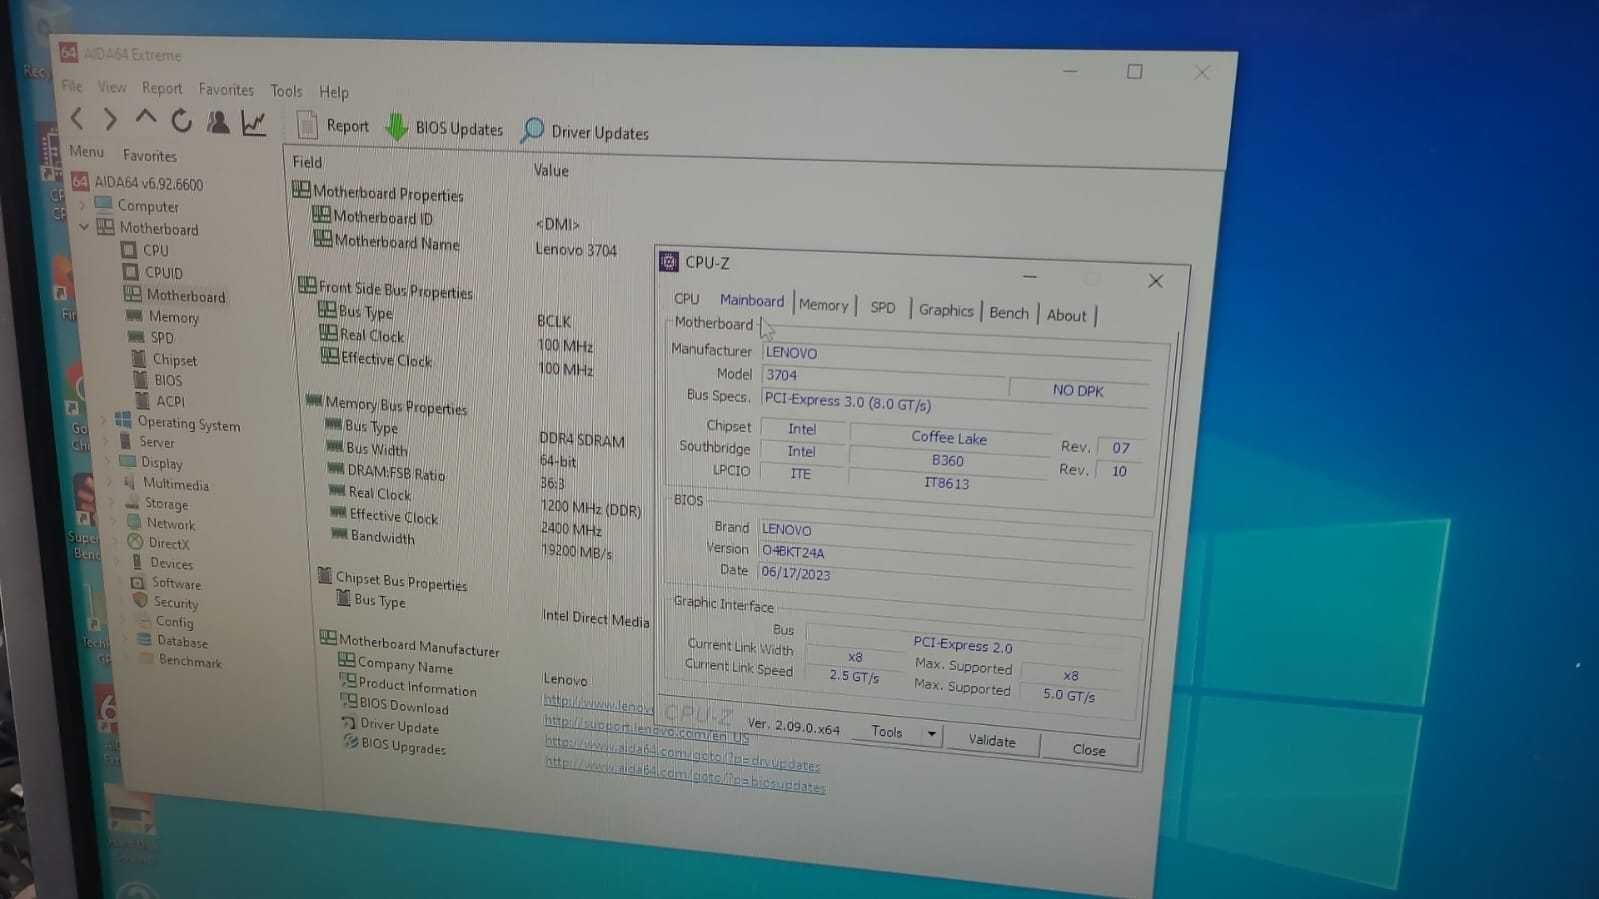Refresh the AIDA64 page
Viewport: 1599px width, 899px height.
pyautogui.click(x=181, y=121)
